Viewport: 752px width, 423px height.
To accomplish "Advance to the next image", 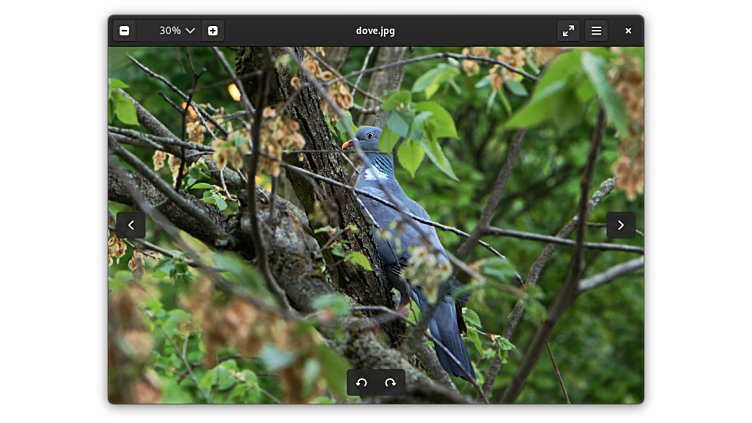I will point(620,225).
